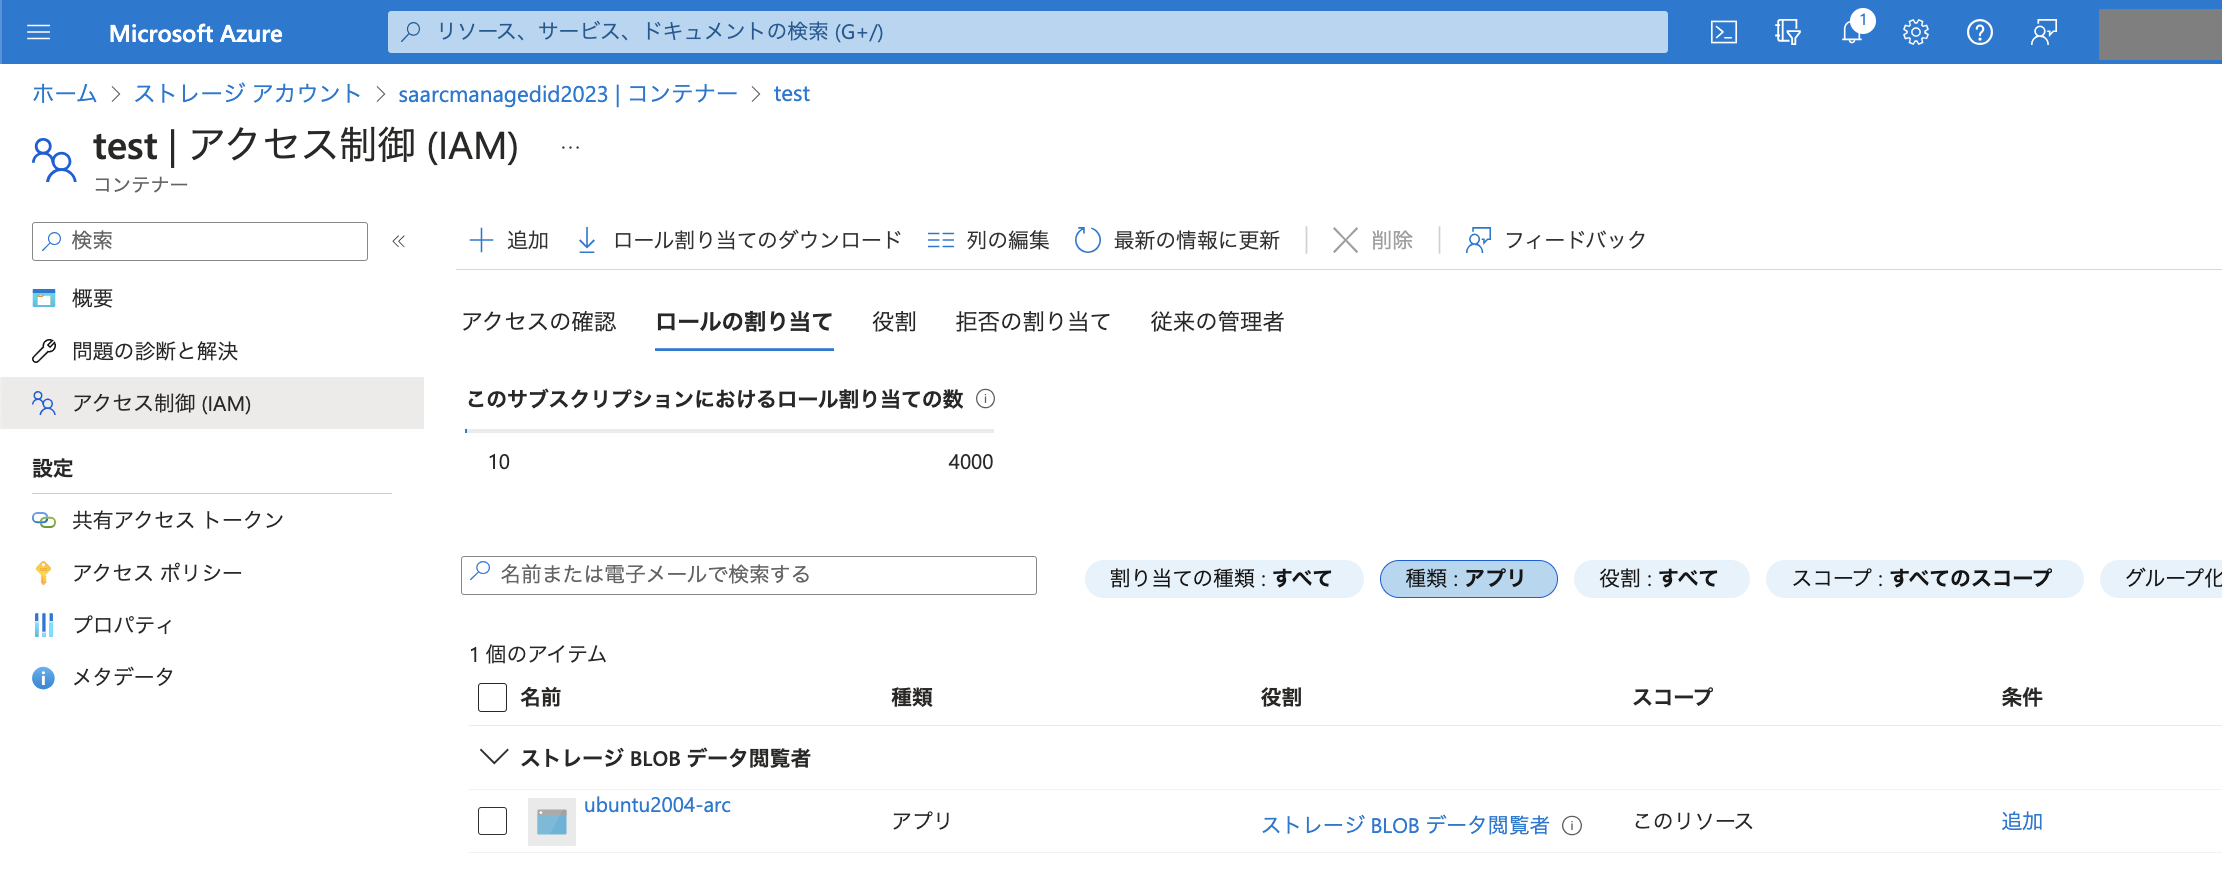
Task: Open the help question mark icon
Action: point(1979,33)
